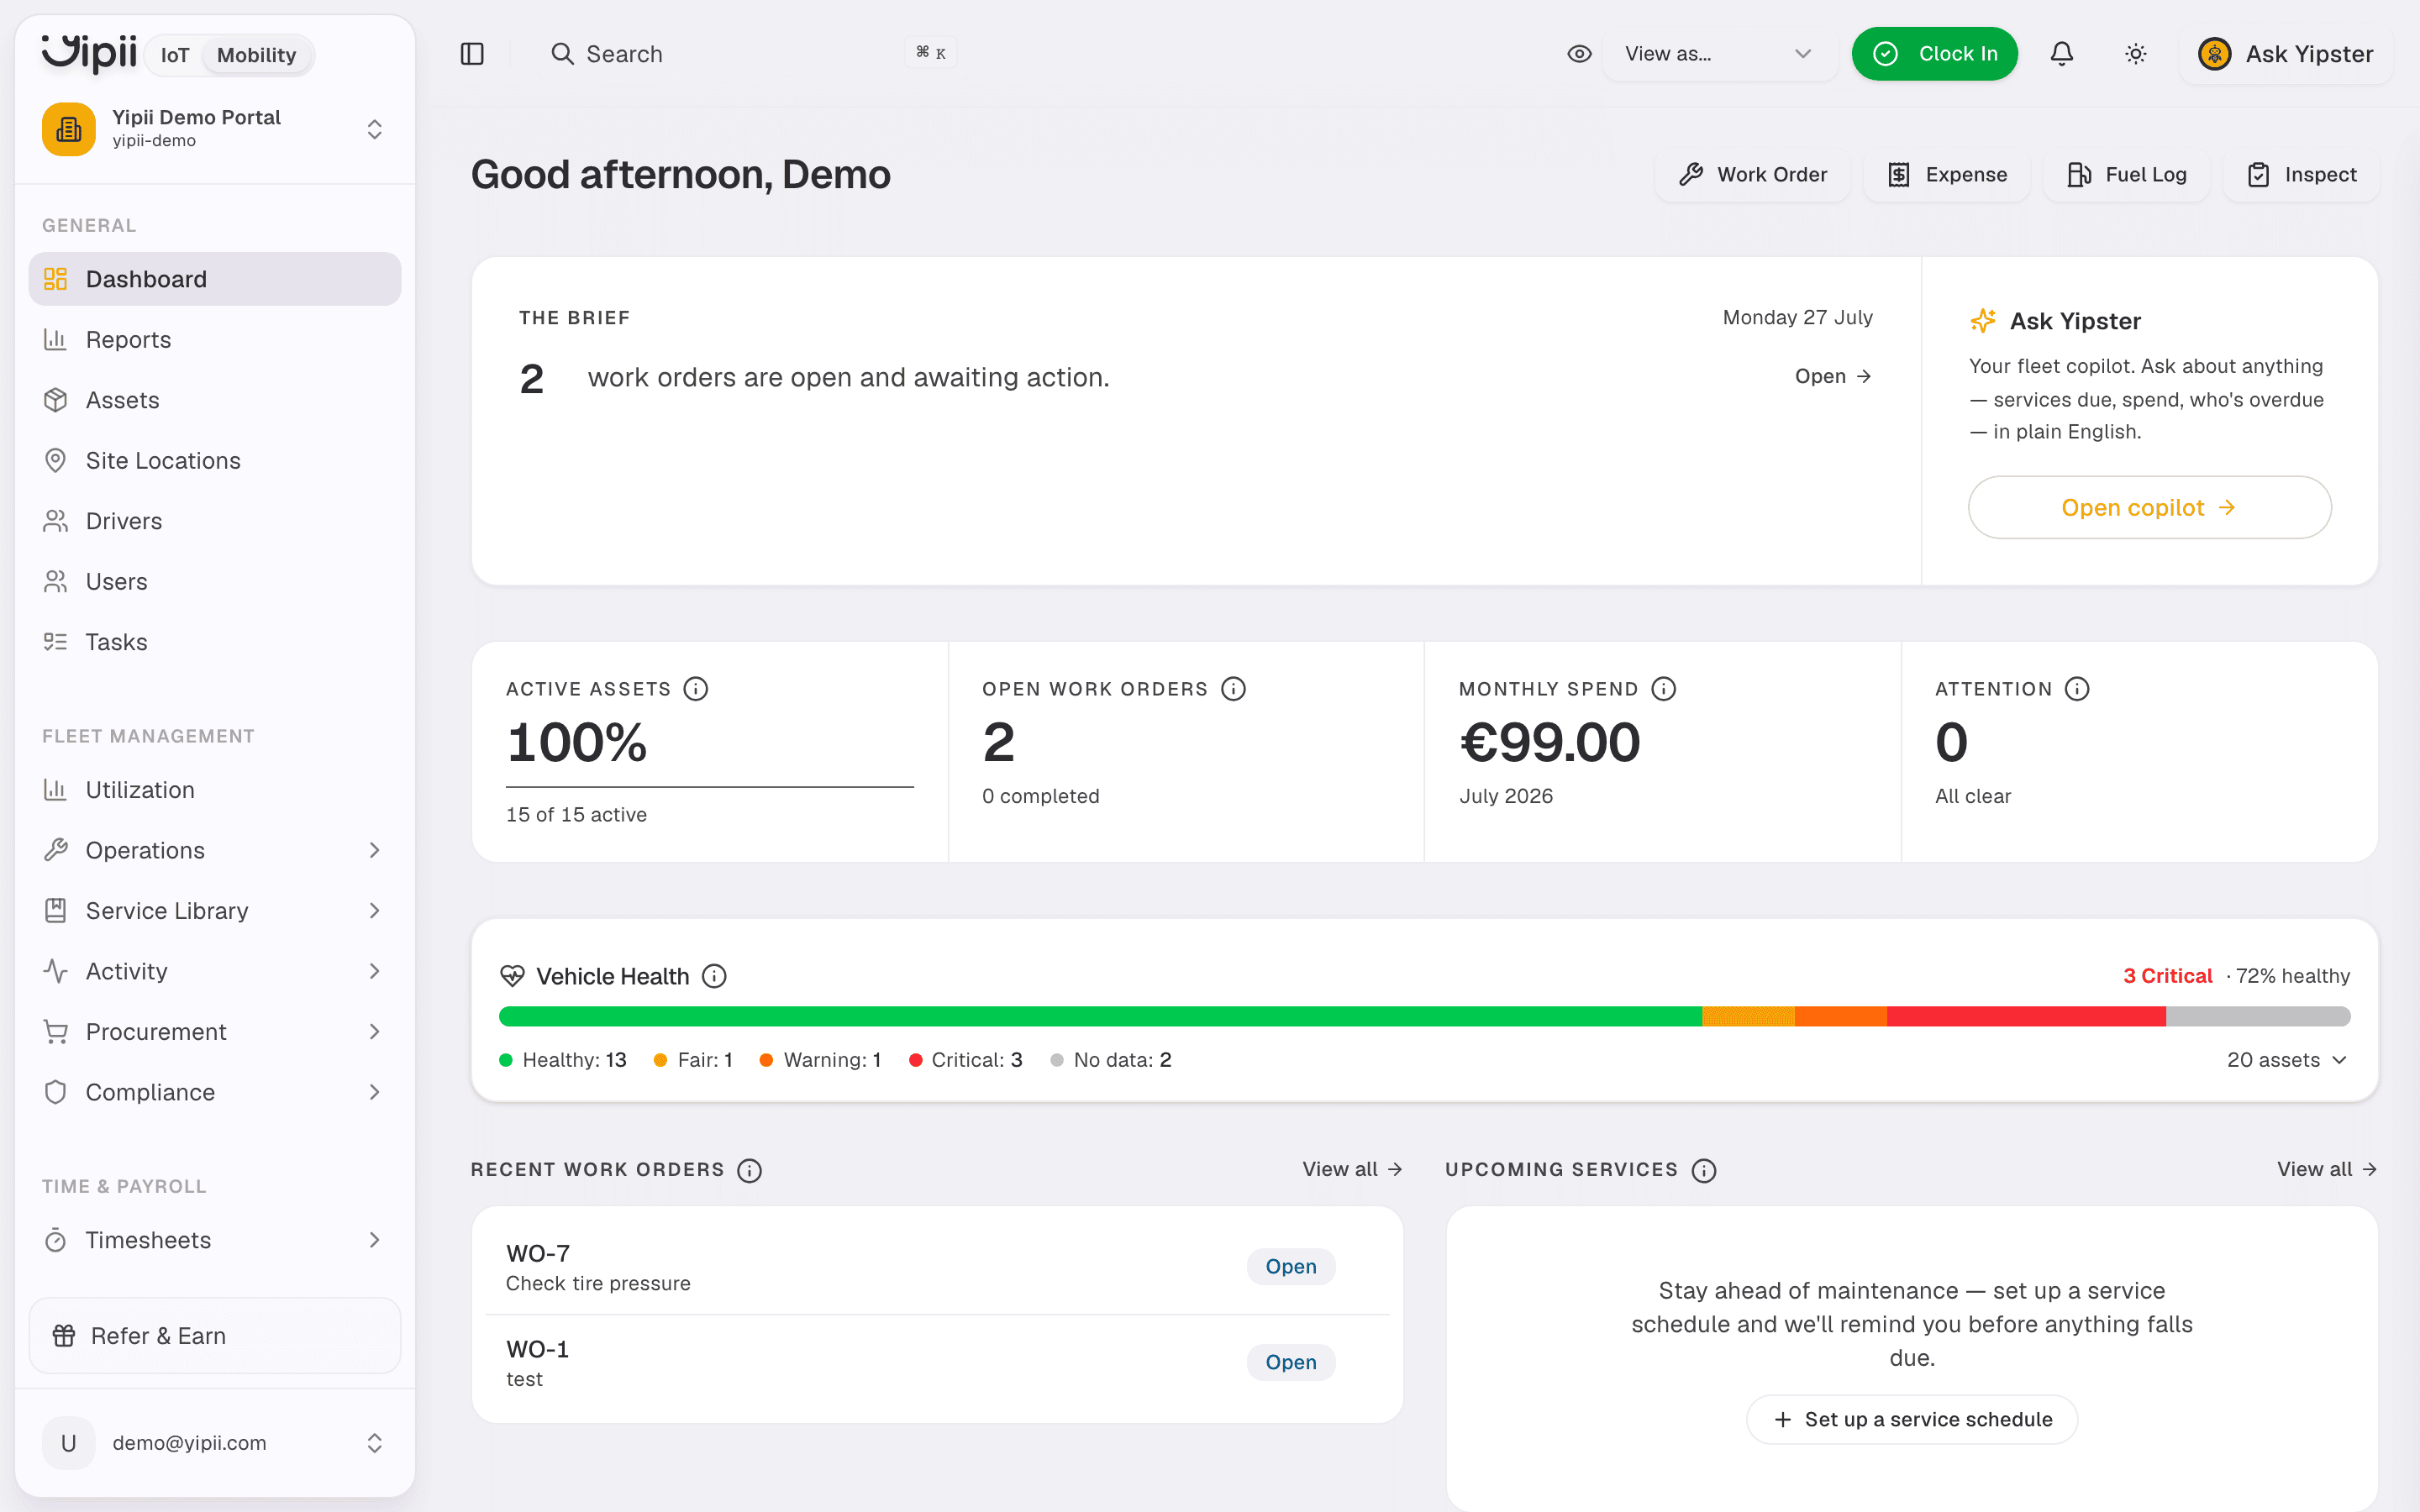Viewport: 2420px width, 1512px height.
Task: Toggle light/dark theme sun icon
Action: (x=2136, y=54)
